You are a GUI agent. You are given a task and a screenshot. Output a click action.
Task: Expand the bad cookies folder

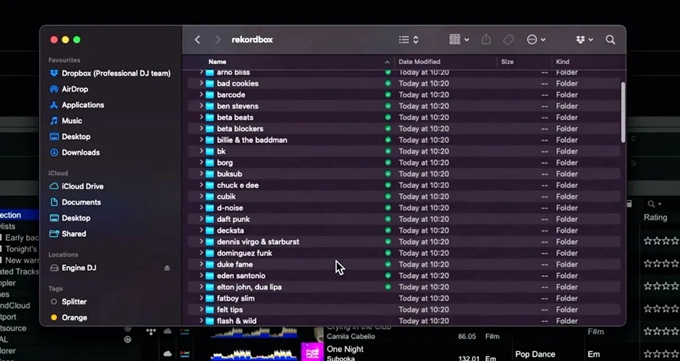click(x=201, y=83)
